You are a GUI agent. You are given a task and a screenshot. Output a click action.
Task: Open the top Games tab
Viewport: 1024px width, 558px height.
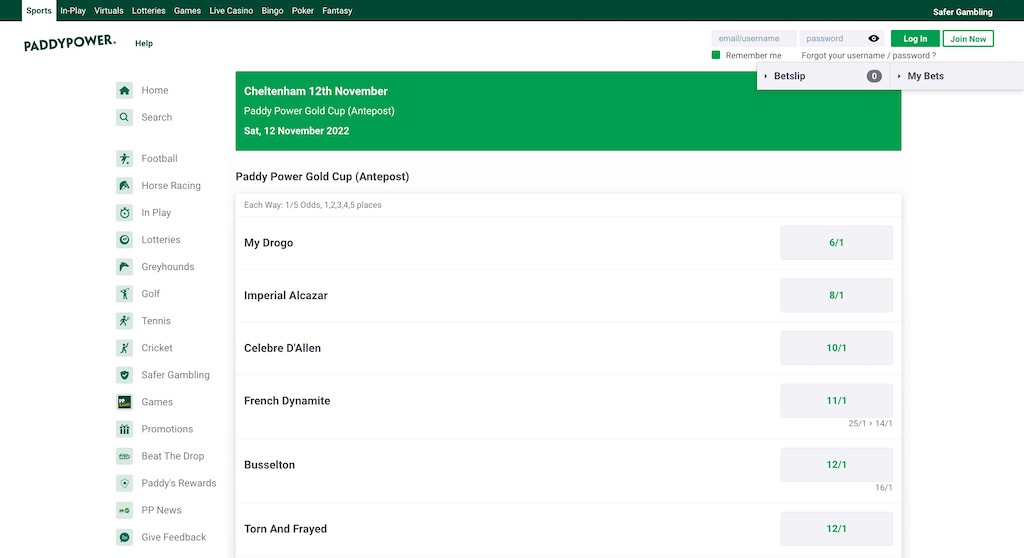tap(187, 10)
